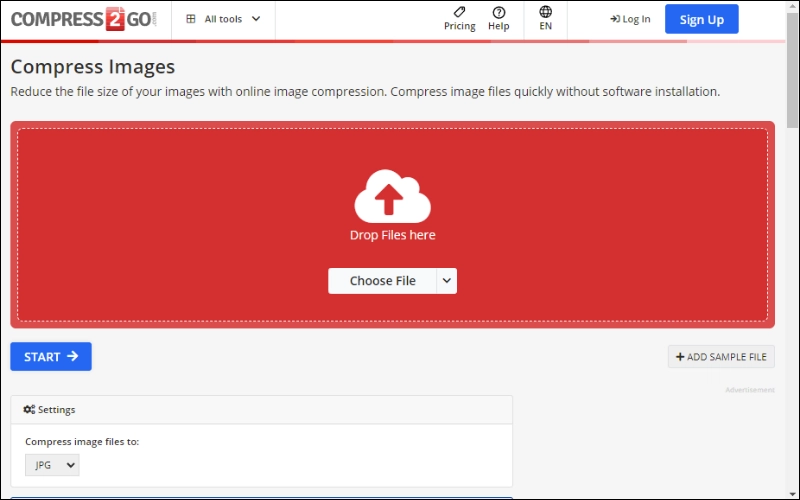Click the Sign Up button
The width and height of the screenshot is (800, 500).
coord(702,19)
